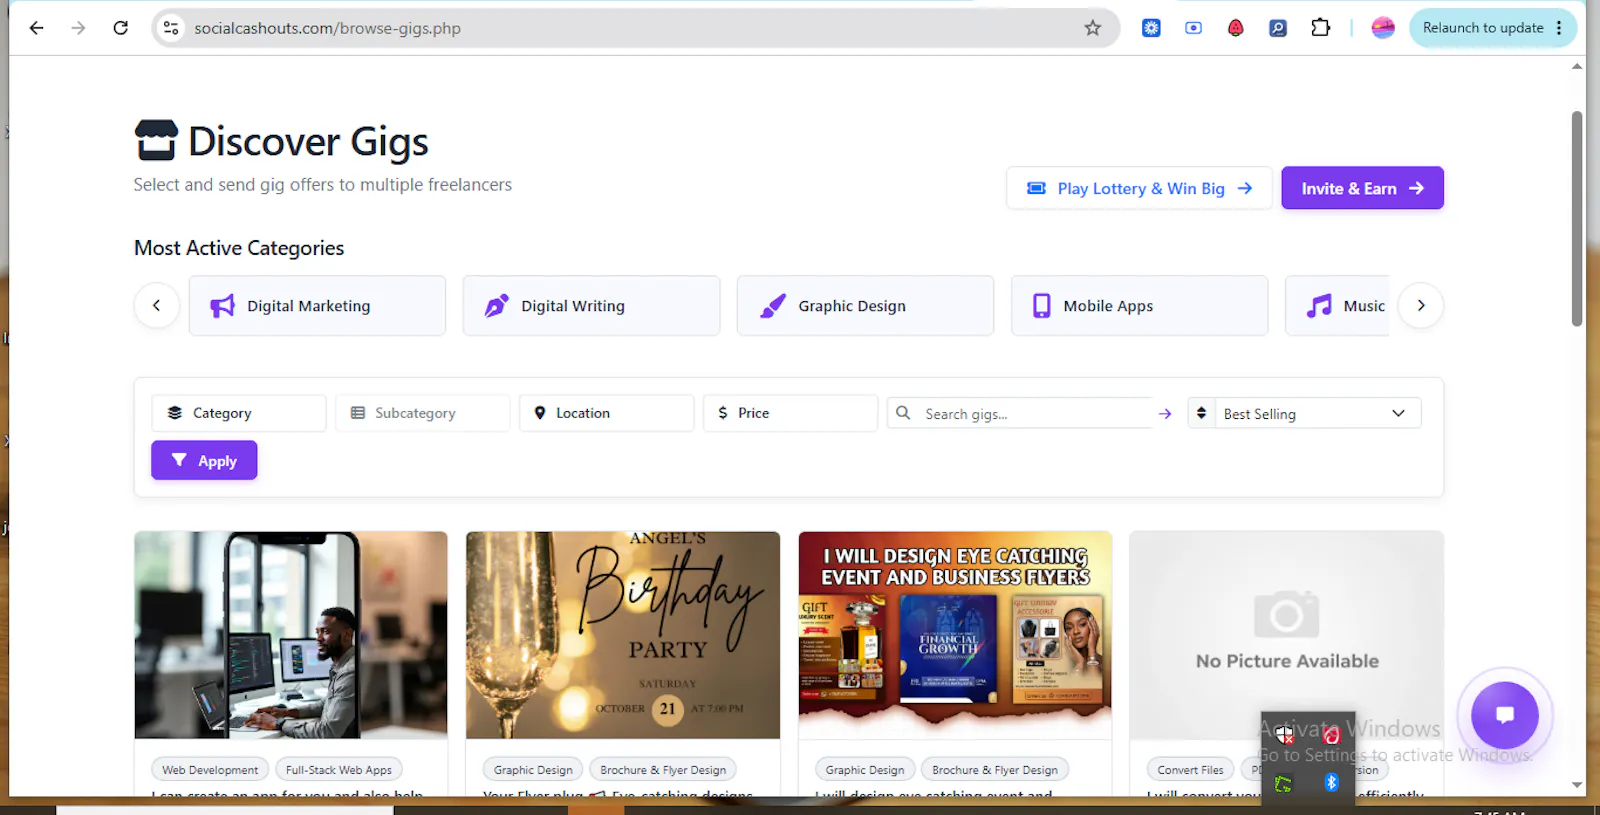
Task: Click Play Lottery & Win Big
Action: 1140,188
